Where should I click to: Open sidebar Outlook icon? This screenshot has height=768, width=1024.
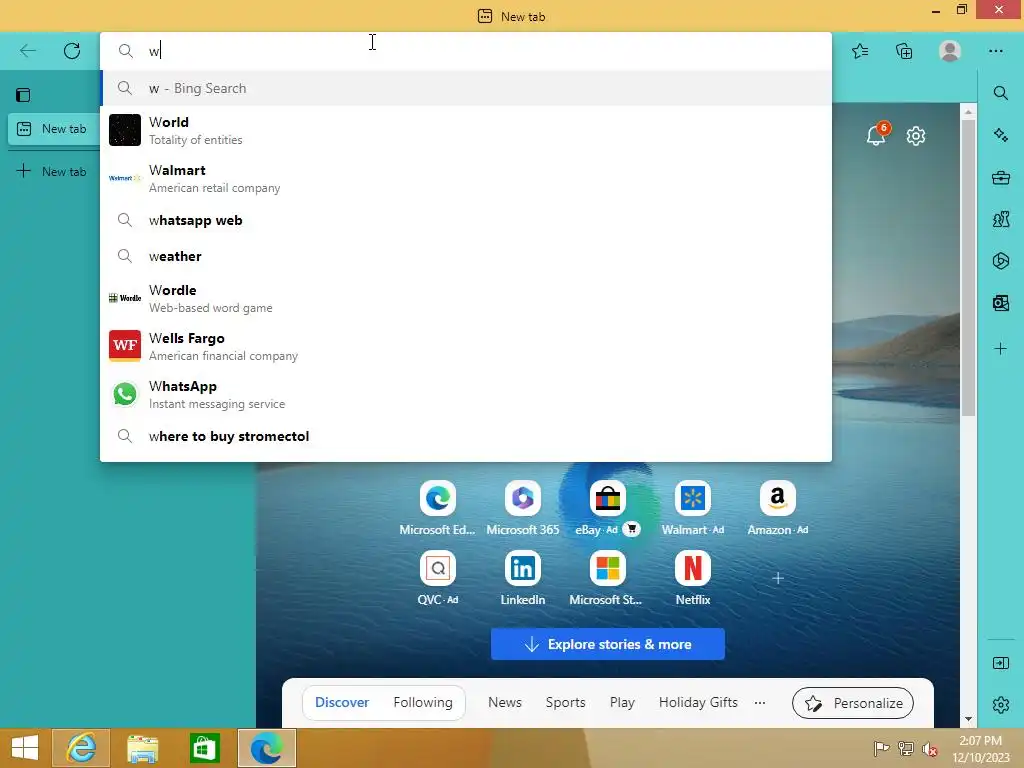pos(1000,302)
